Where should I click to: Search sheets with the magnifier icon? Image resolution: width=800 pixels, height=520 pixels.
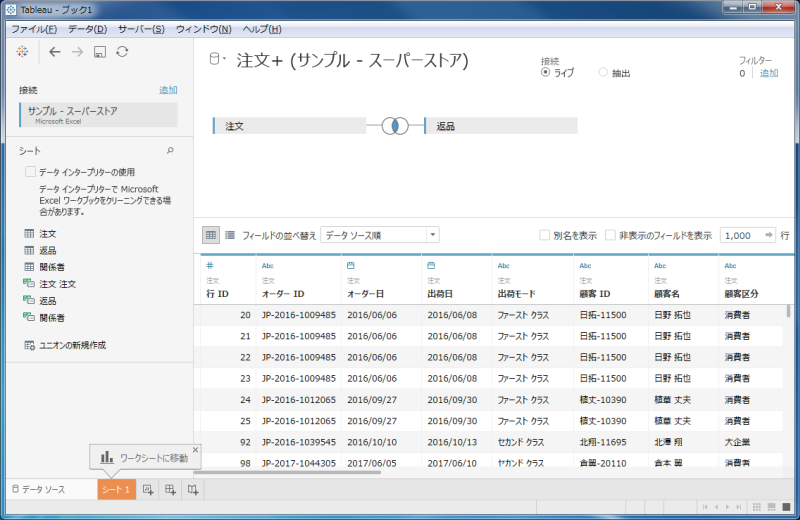(170, 151)
